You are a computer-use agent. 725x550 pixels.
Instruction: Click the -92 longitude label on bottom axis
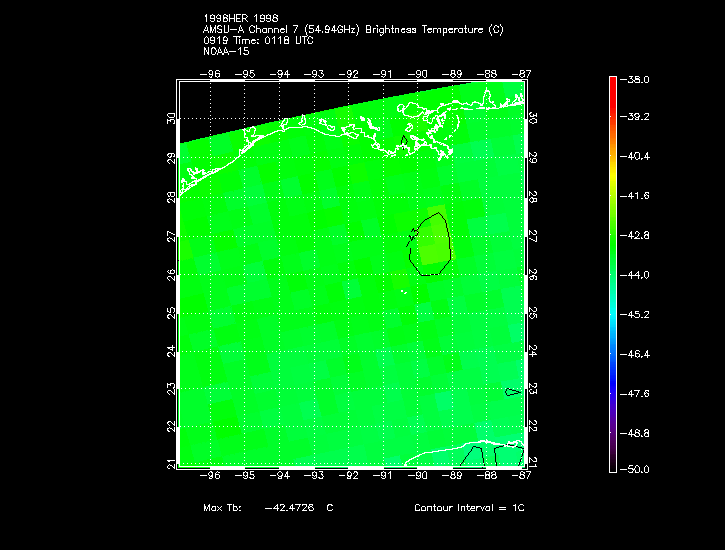(348, 476)
